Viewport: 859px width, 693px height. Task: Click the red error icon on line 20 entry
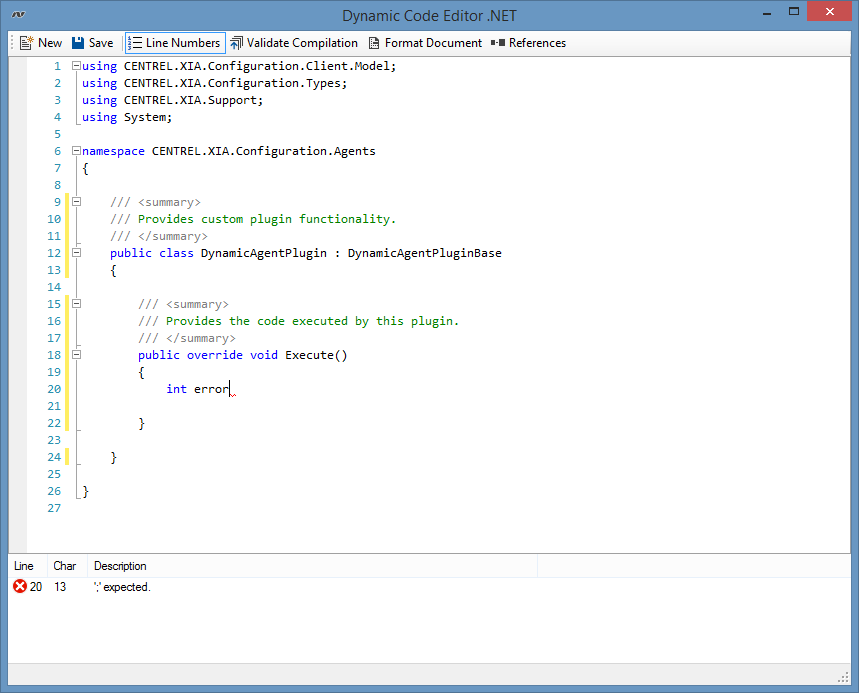(20, 586)
